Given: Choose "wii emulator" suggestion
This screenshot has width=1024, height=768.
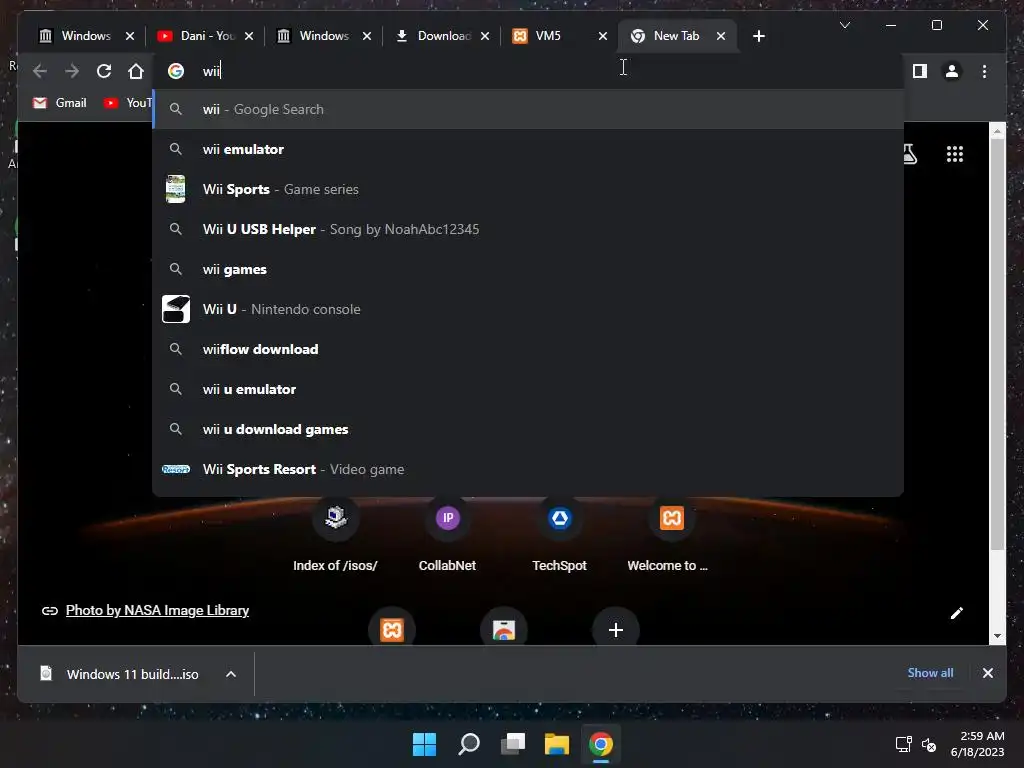Looking at the screenshot, I should click(x=528, y=149).
